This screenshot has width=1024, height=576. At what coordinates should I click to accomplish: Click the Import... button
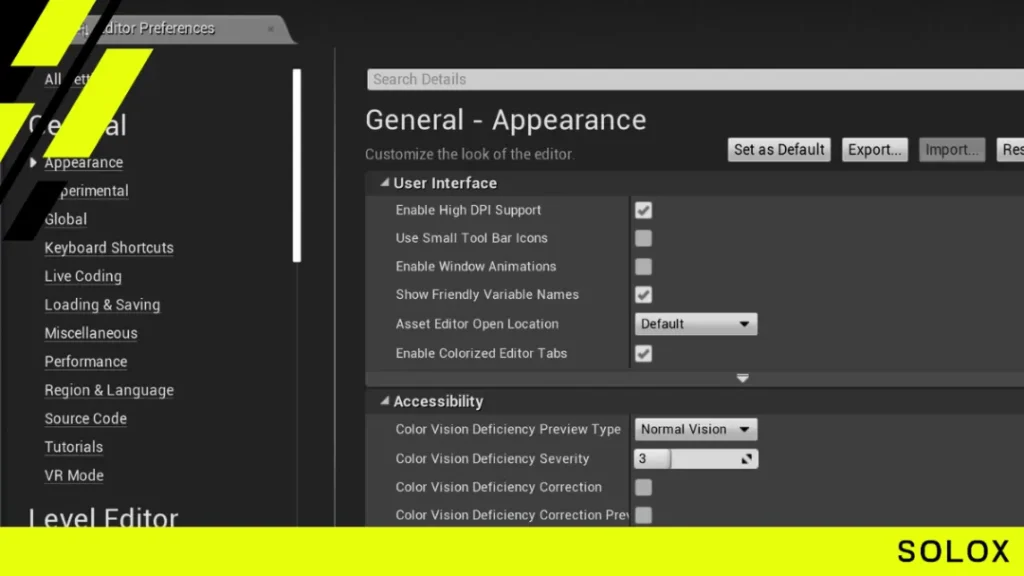click(952, 150)
